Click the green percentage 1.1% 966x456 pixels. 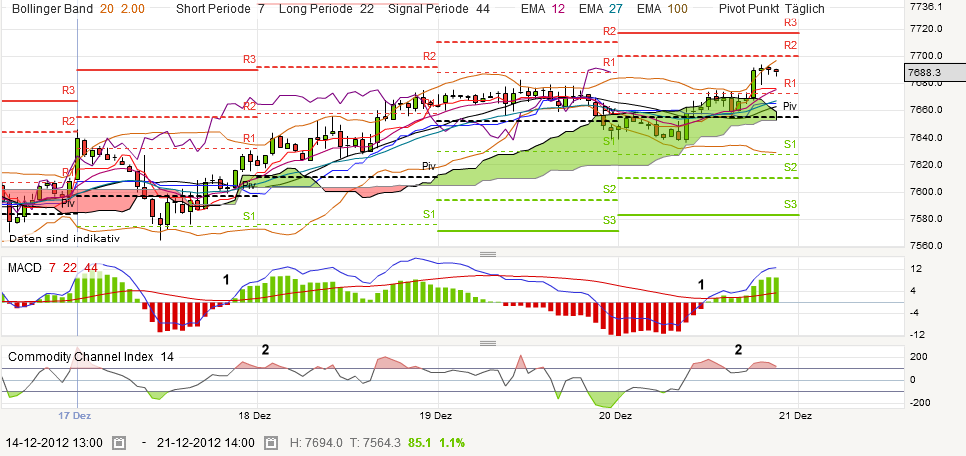tap(452, 442)
